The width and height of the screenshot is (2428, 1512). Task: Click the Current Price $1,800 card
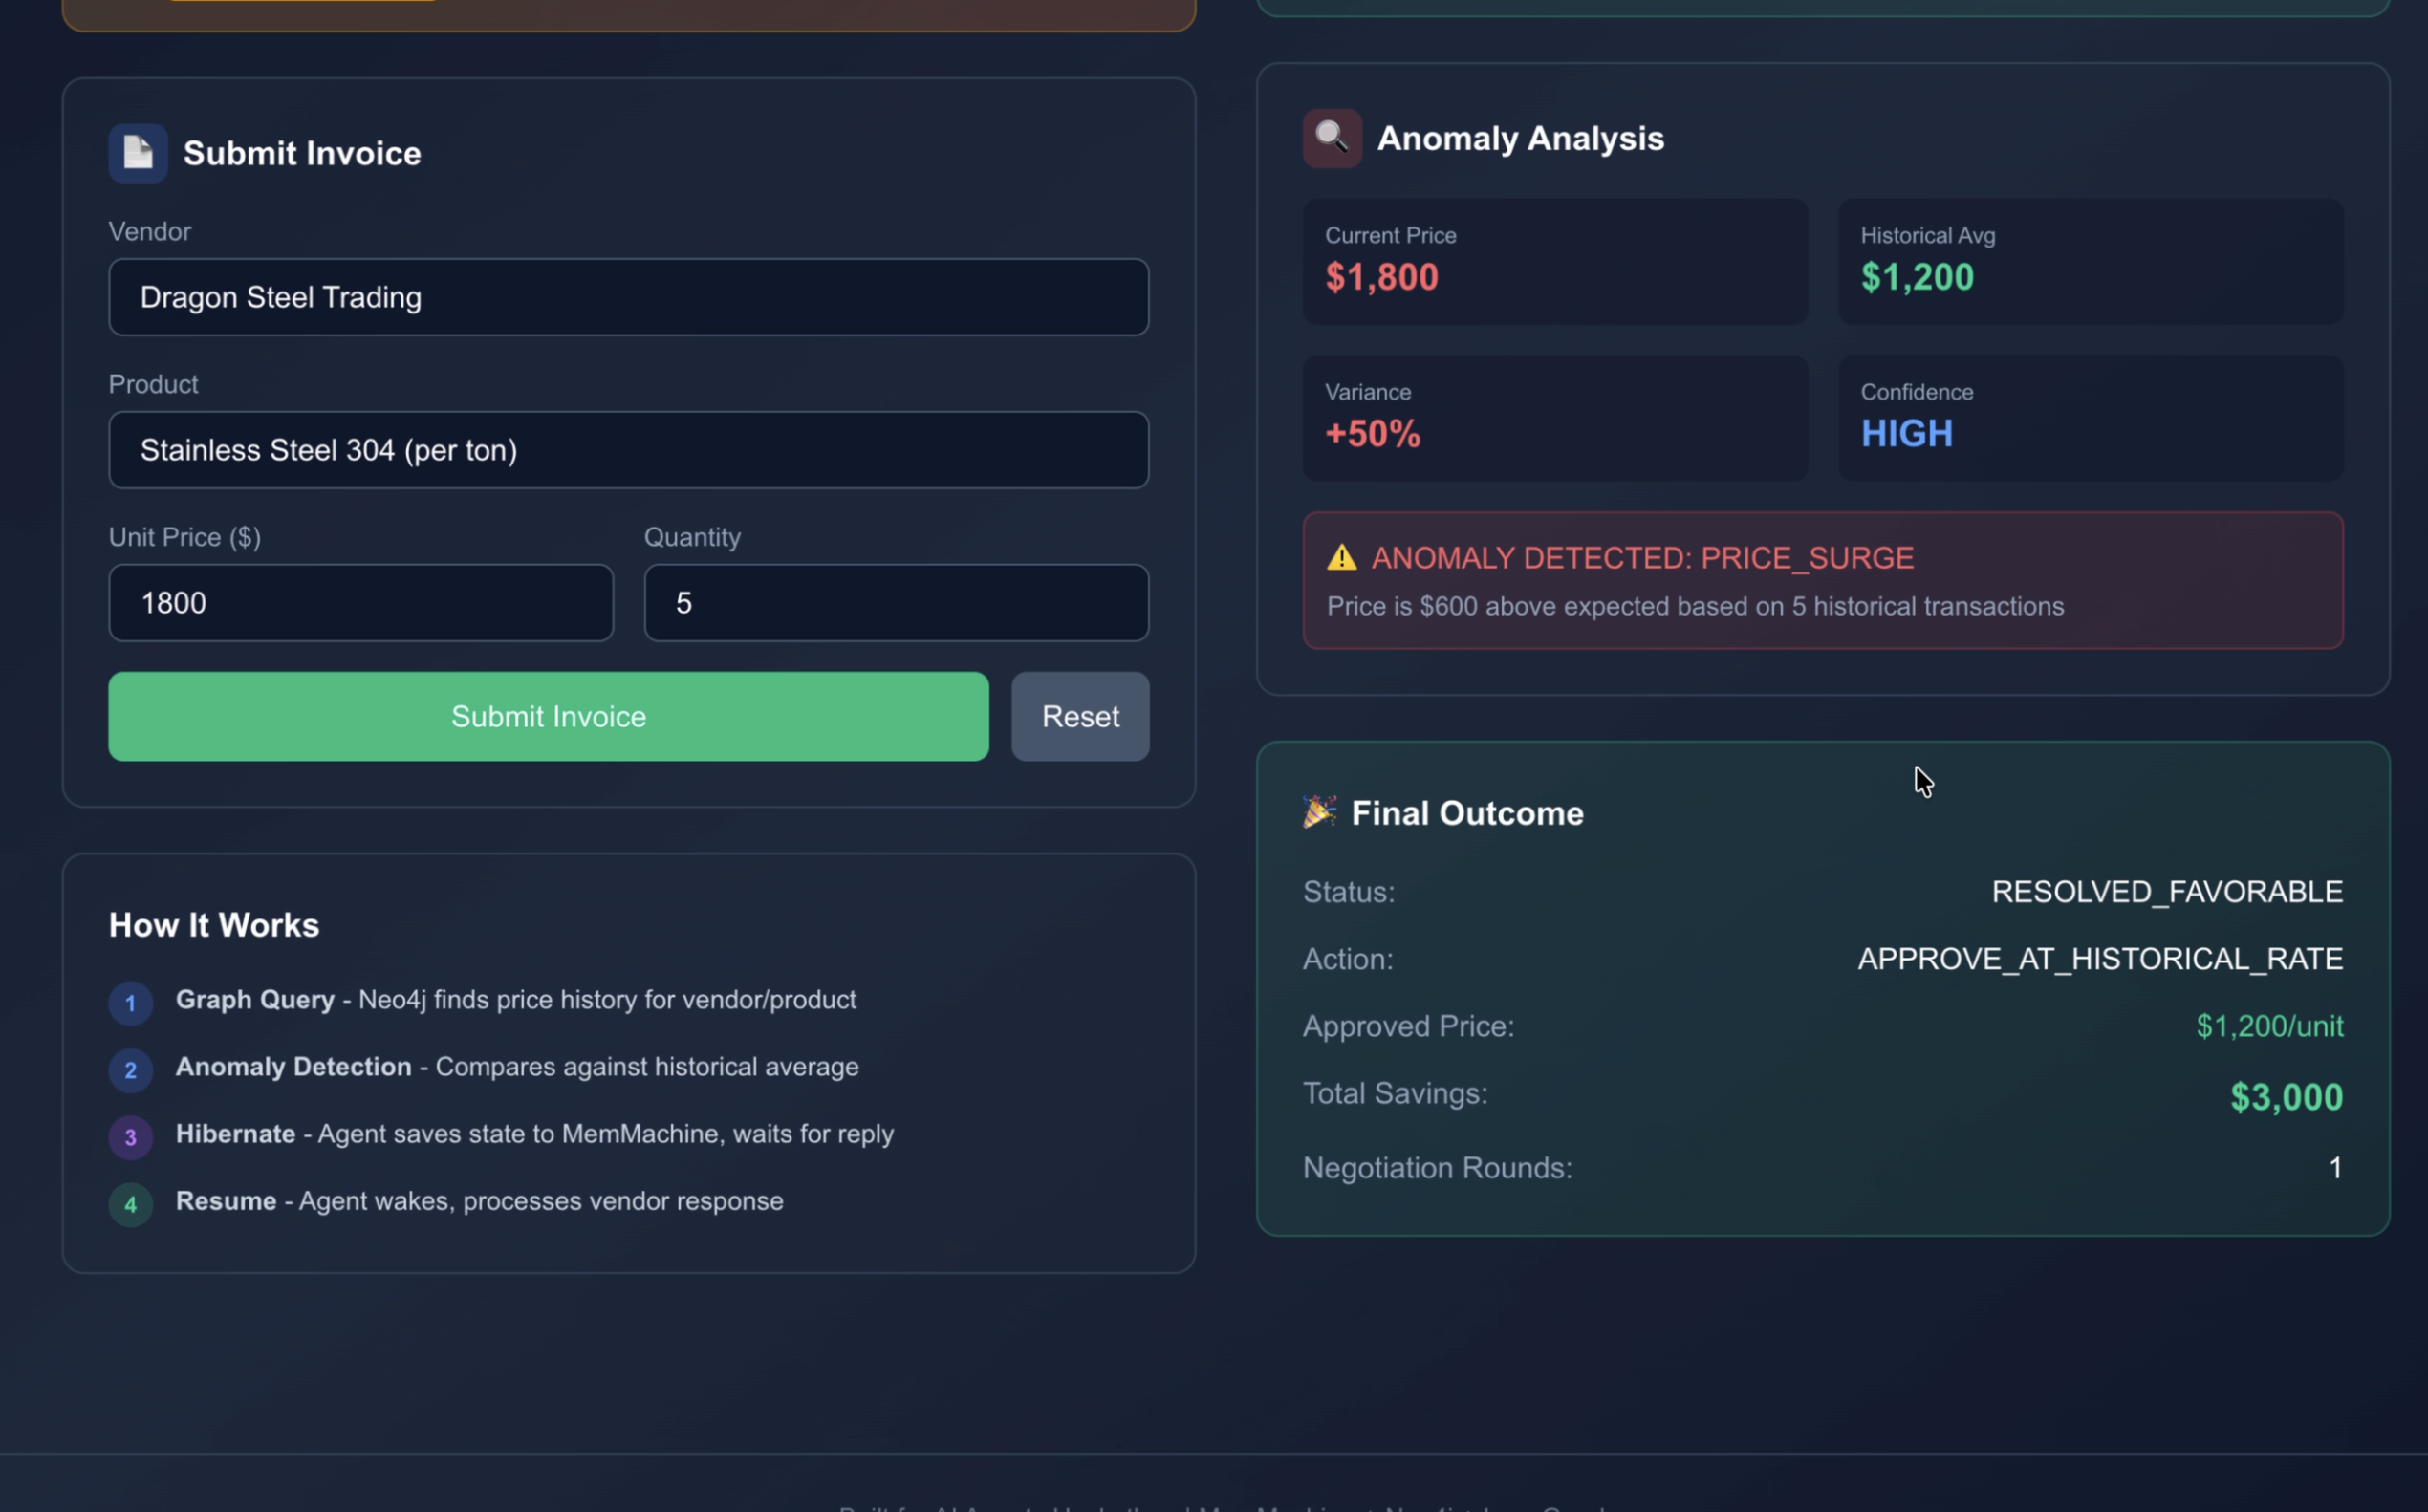1554,261
